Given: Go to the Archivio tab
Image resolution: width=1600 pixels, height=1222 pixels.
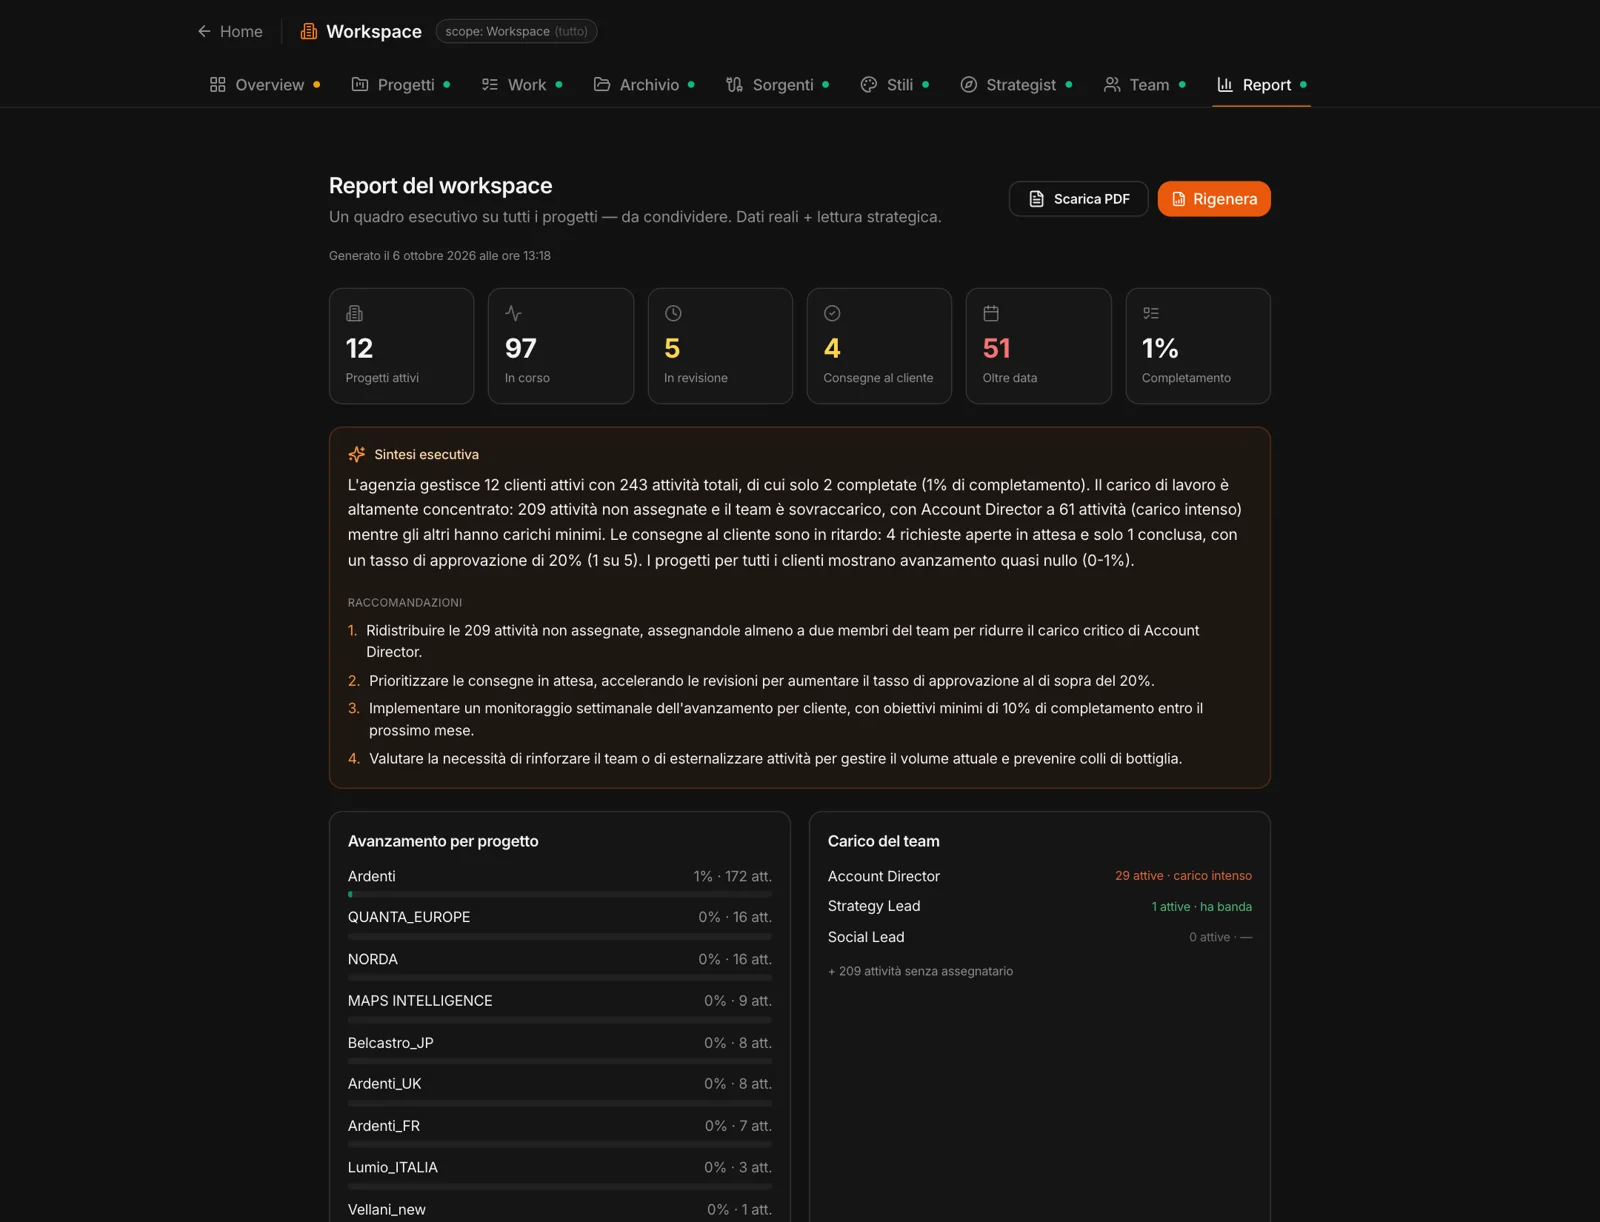Looking at the screenshot, I should click(643, 85).
